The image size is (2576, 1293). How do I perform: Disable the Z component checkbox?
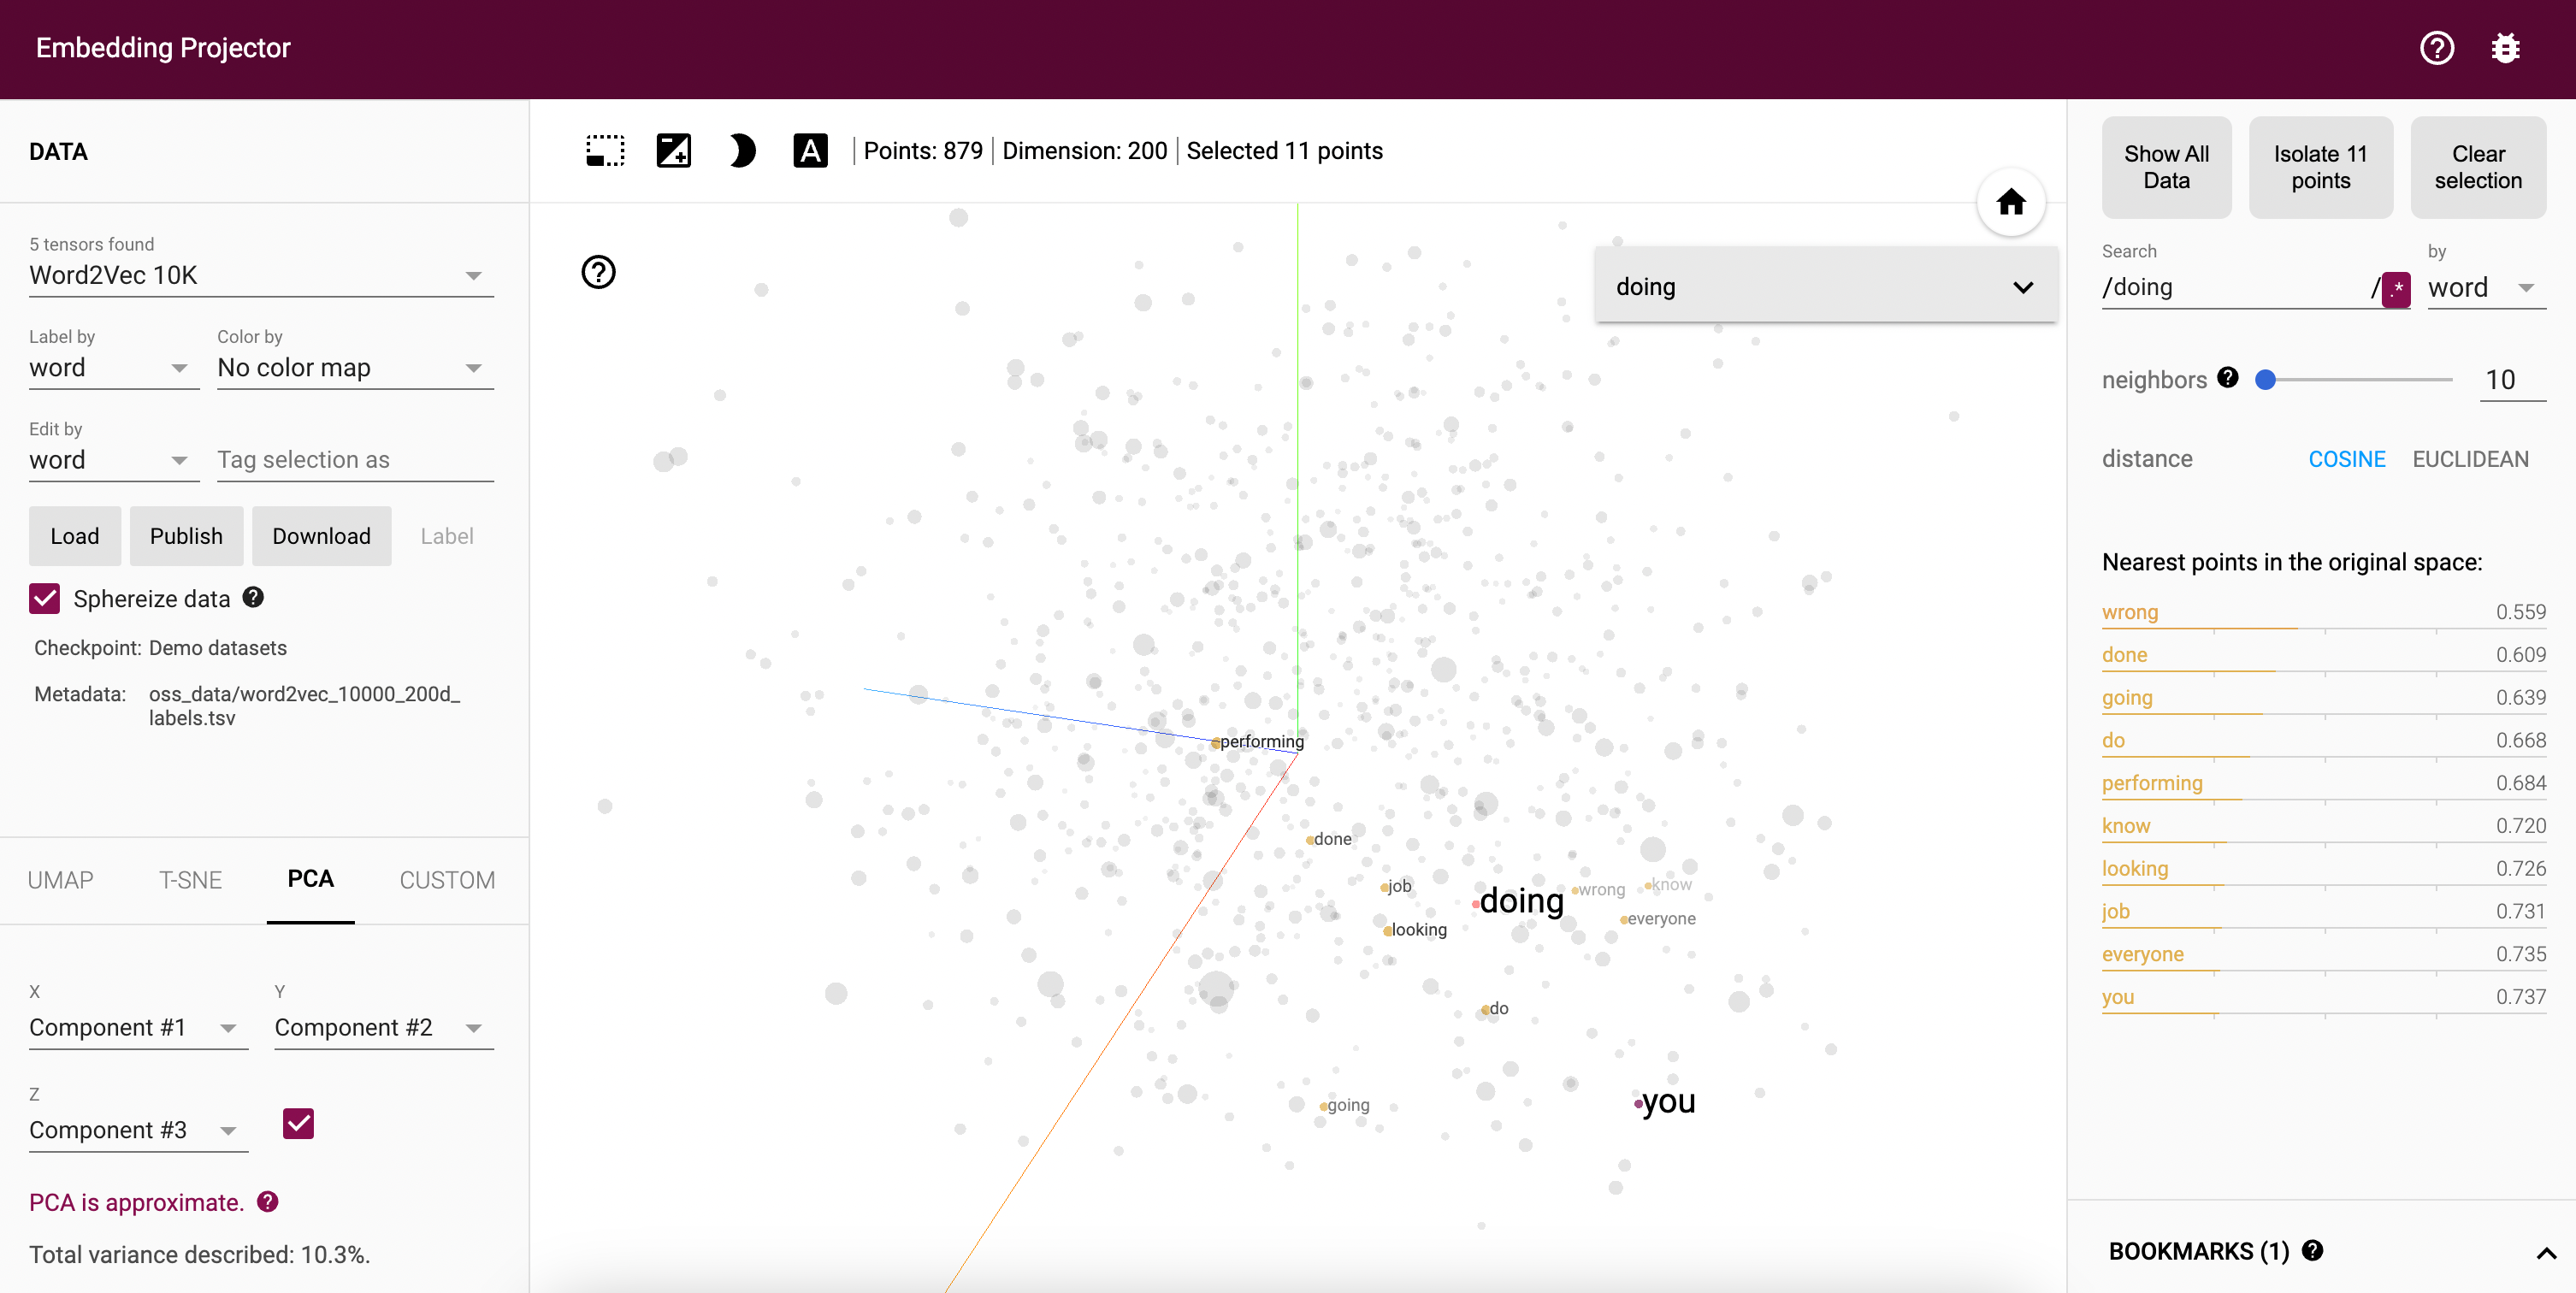[x=298, y=1123]
